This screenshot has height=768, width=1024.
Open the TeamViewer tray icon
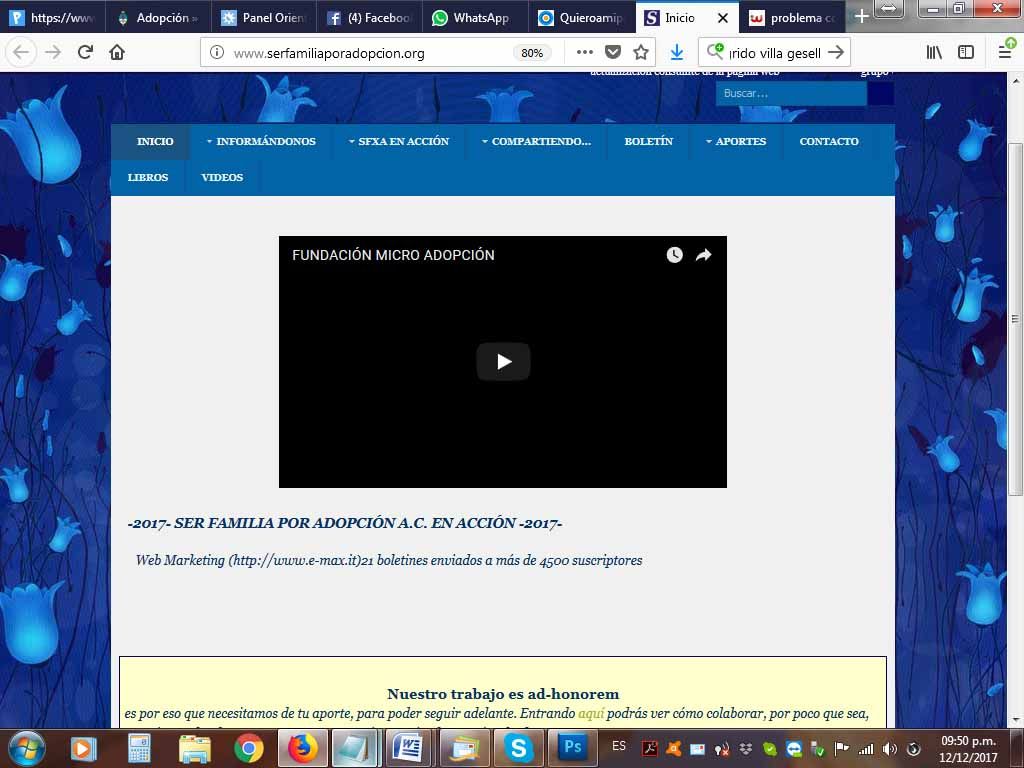point(794,748)
